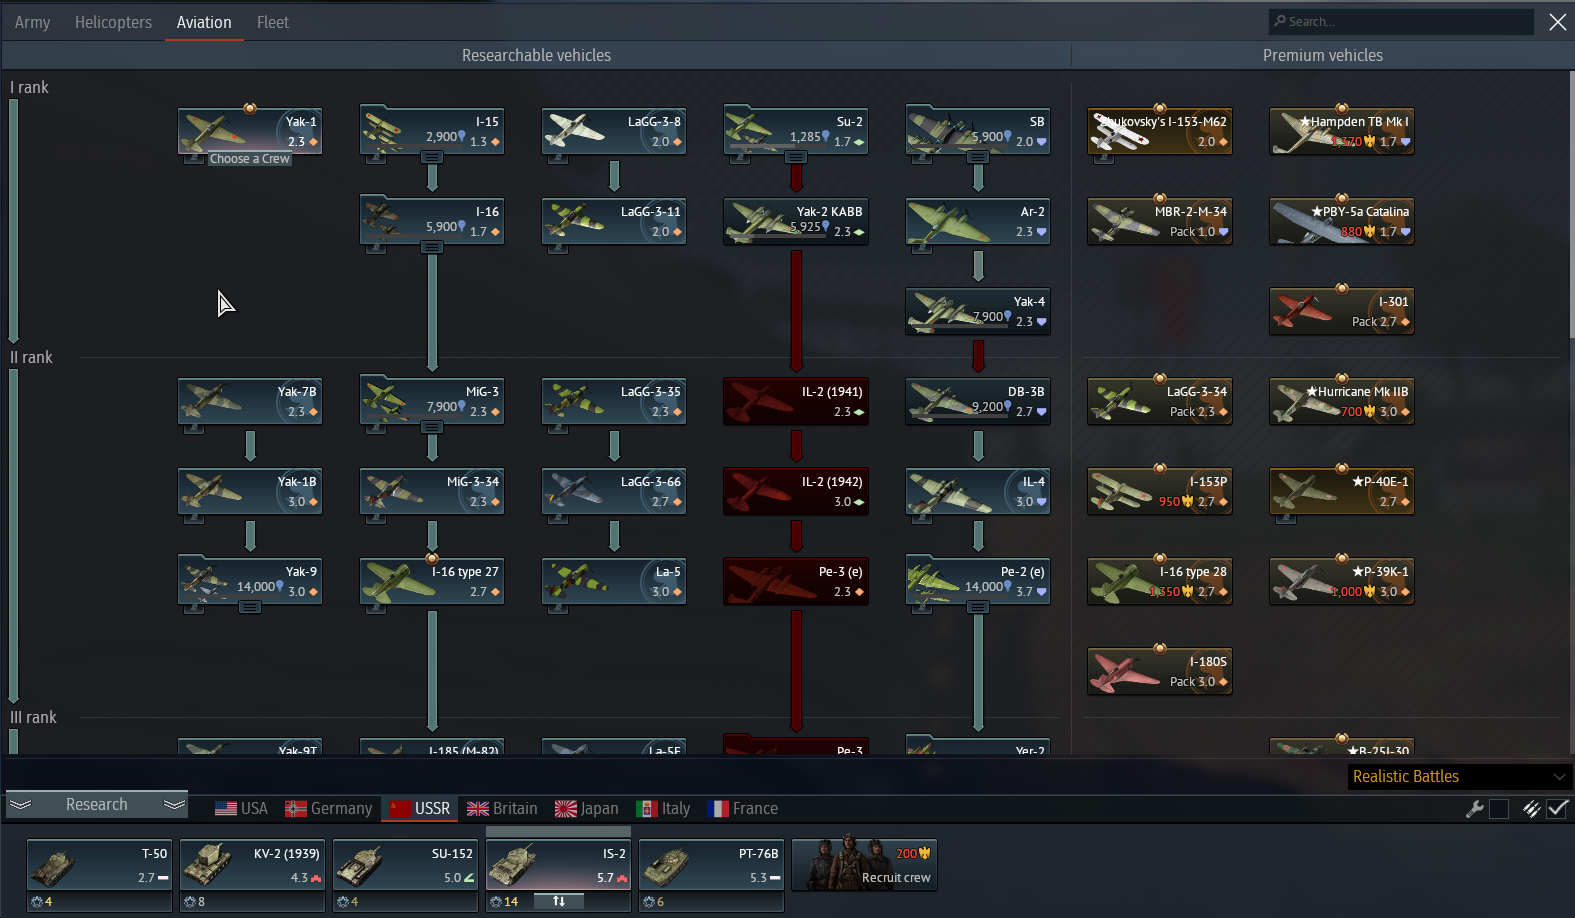
Task: Close the research tree window
Action: tap(1558, 22)
